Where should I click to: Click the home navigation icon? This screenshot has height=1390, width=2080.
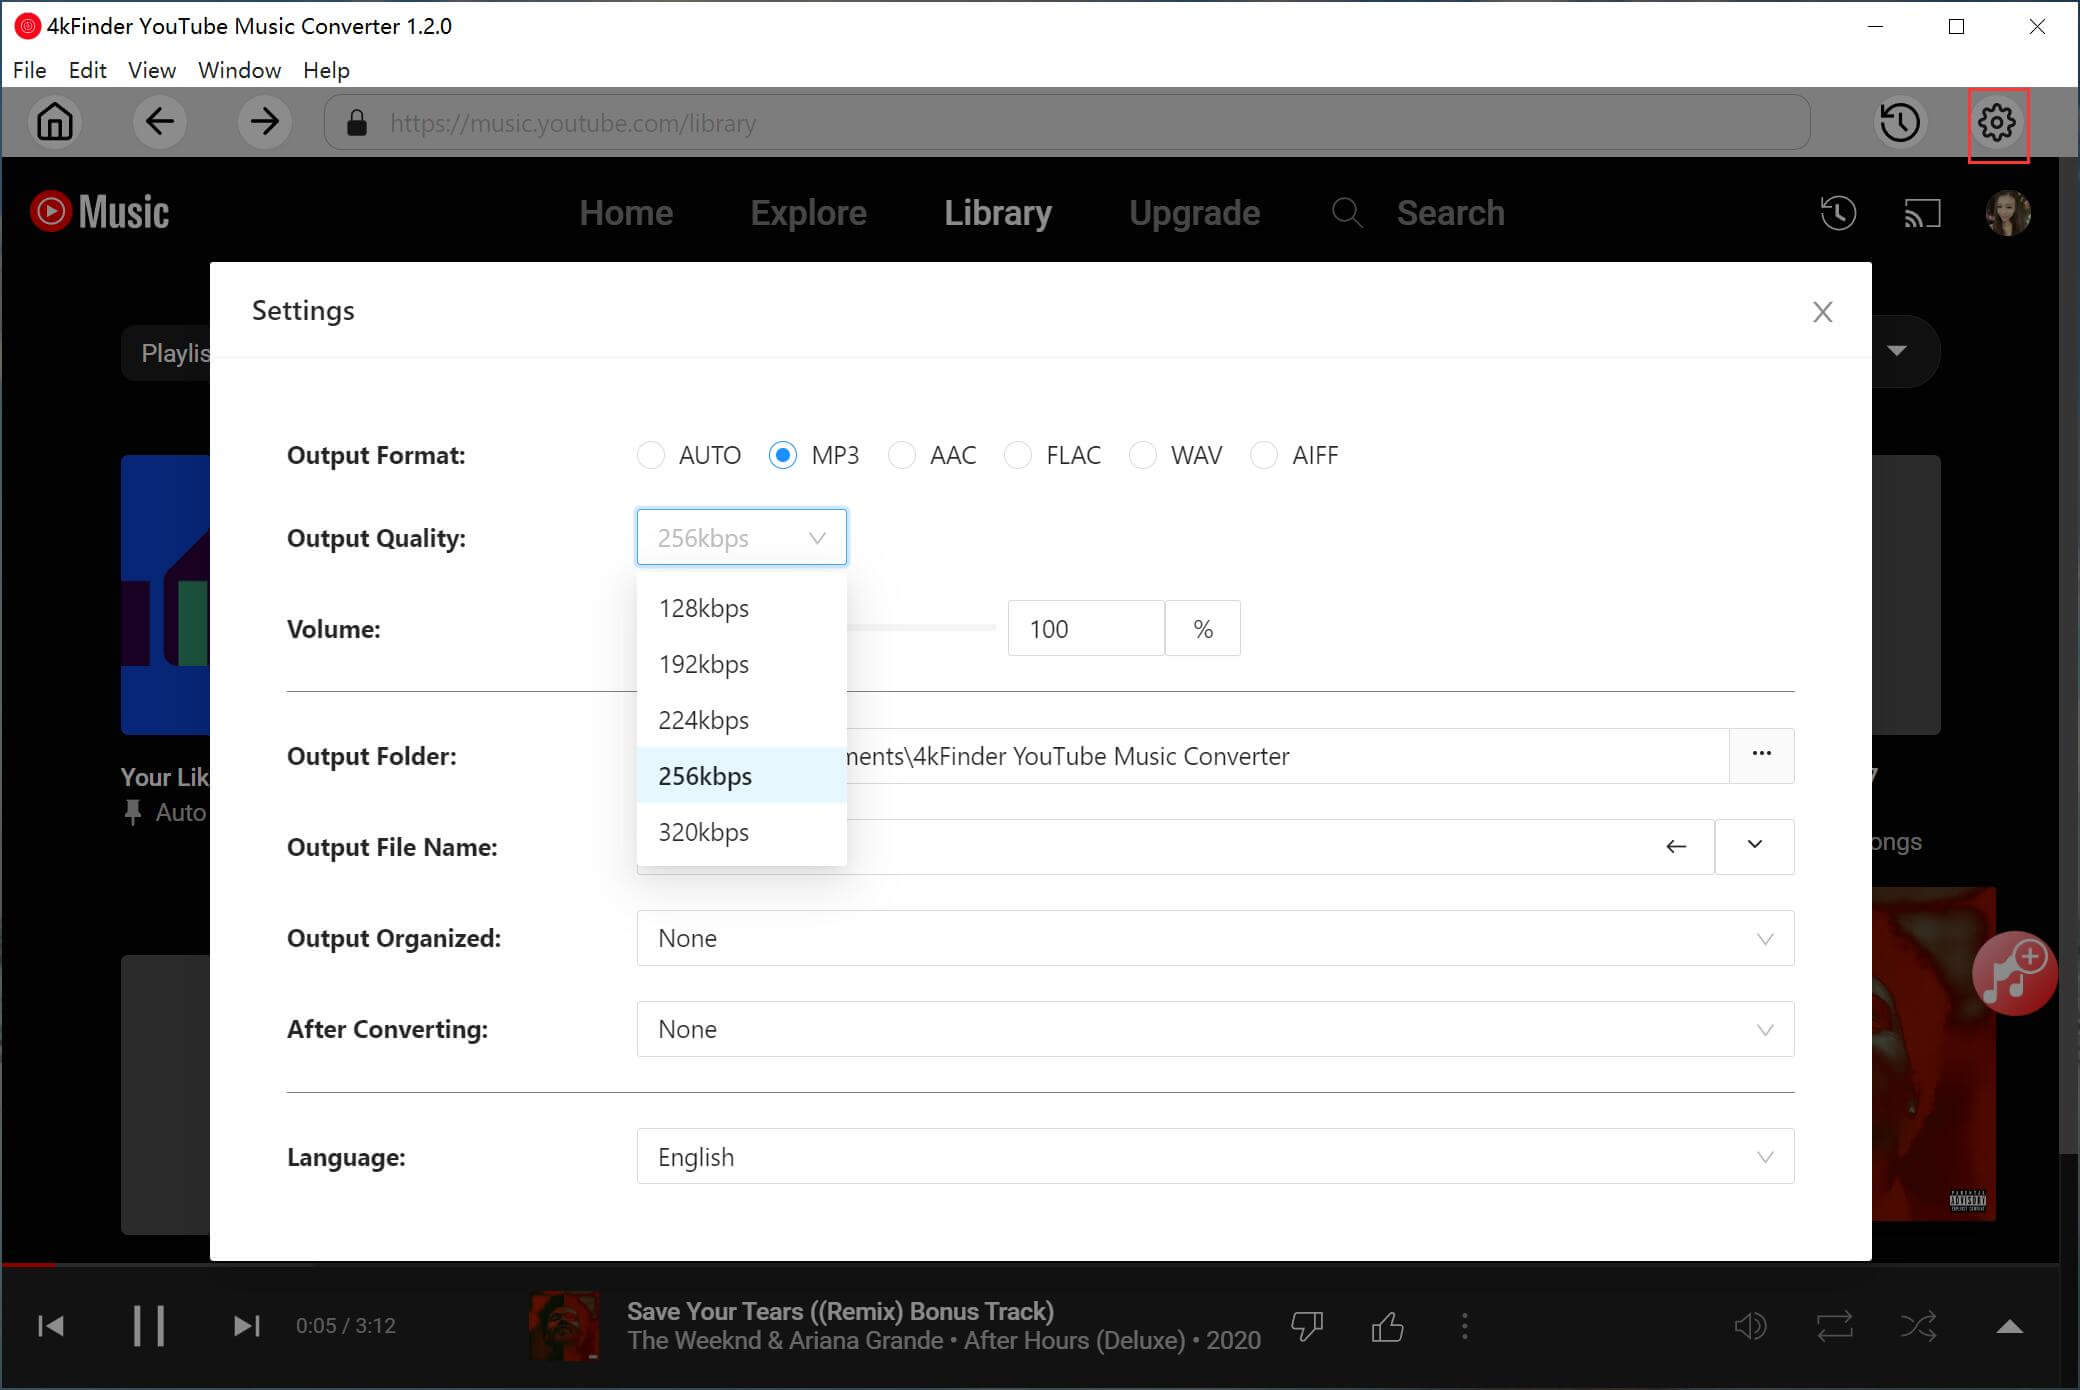pos(54,123)
